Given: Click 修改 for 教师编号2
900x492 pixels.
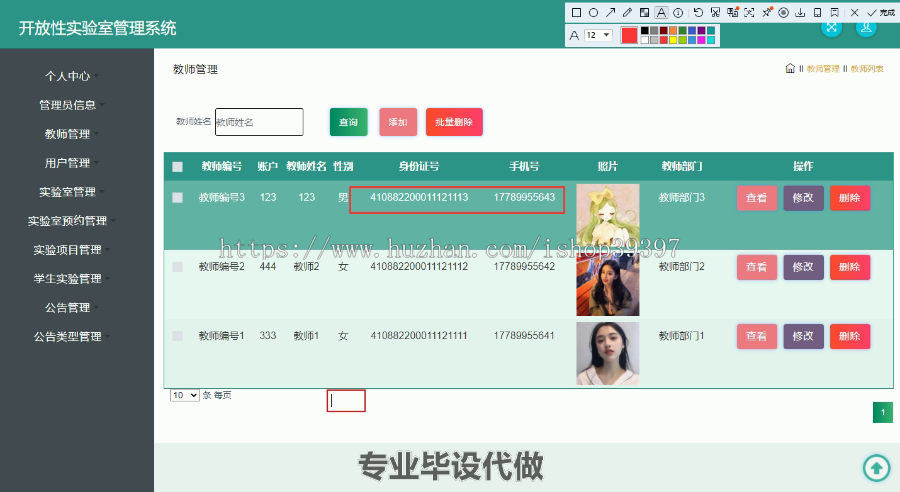Looking at the screenshot, I should 803,267.
